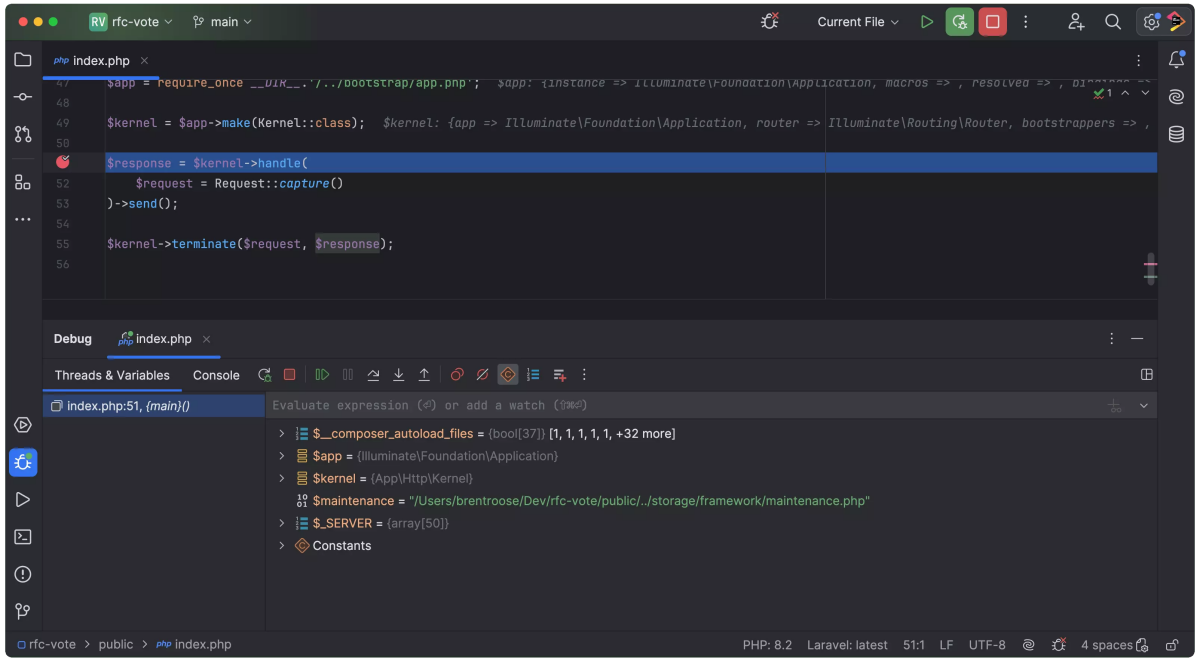This screenshot has height=662, width=1200.
Task: Switch to the Console tab
Action: [216, 375]
